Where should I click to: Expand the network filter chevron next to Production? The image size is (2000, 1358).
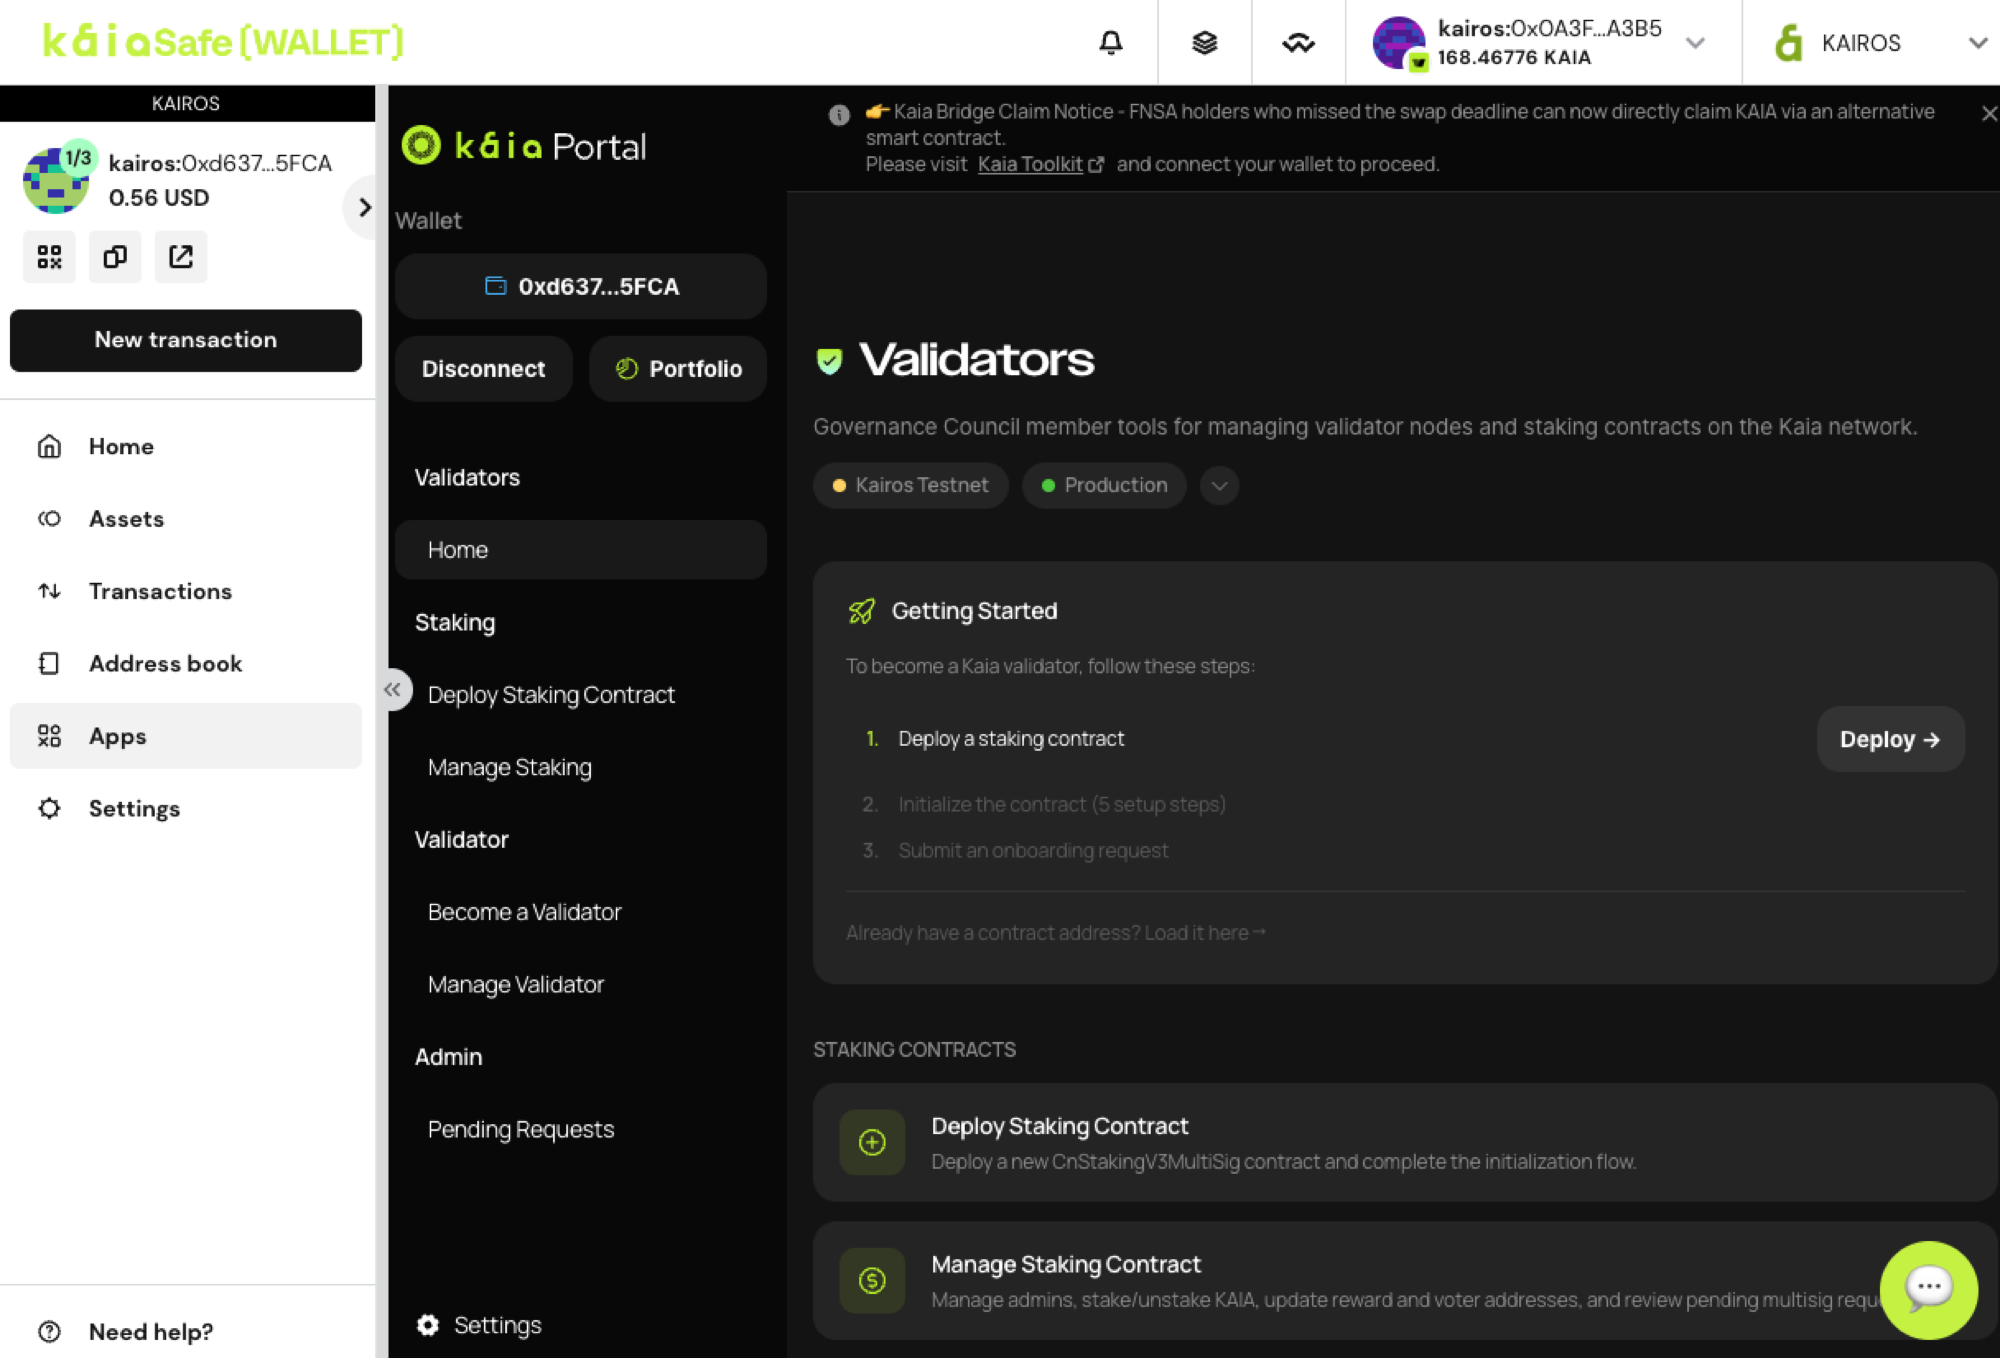pyautogui.click(x=1219, y=485)
